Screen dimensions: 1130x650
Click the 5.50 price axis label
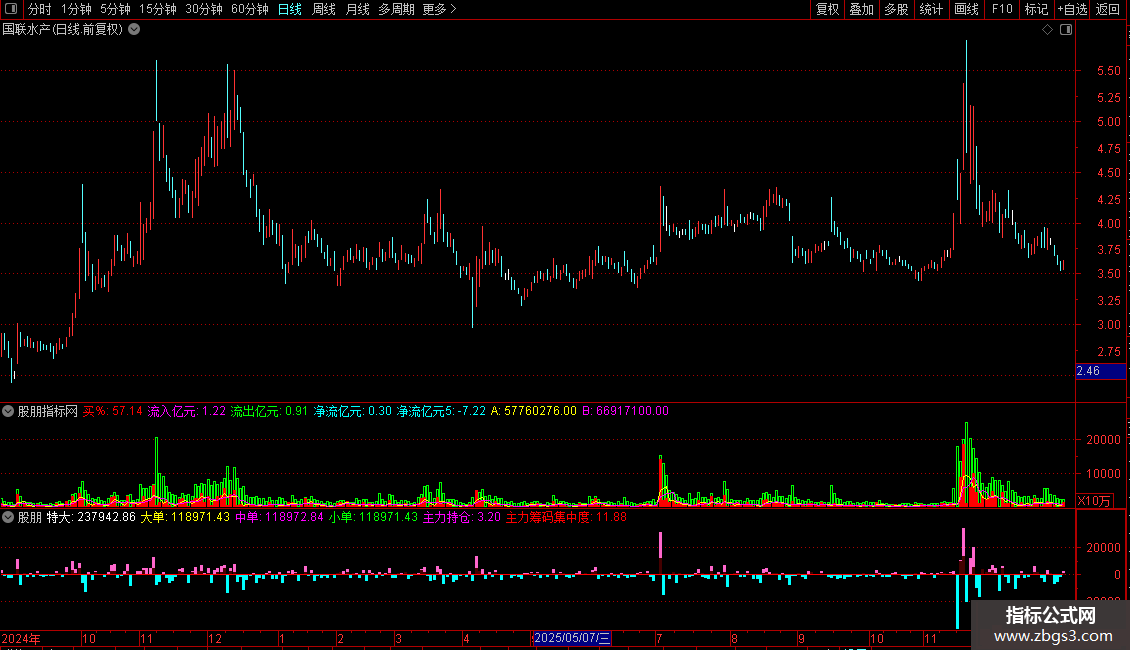[1108, 71]
